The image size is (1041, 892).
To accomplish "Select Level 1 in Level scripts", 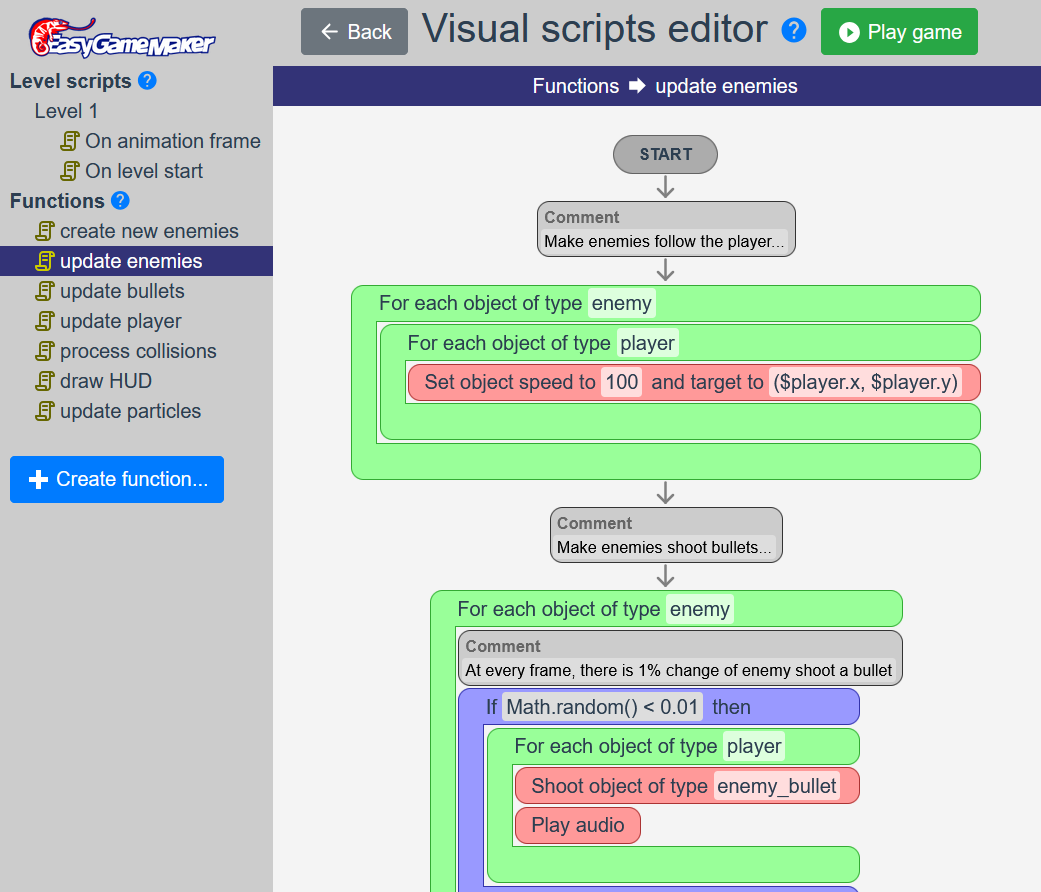I will click(x=66, y=111).
